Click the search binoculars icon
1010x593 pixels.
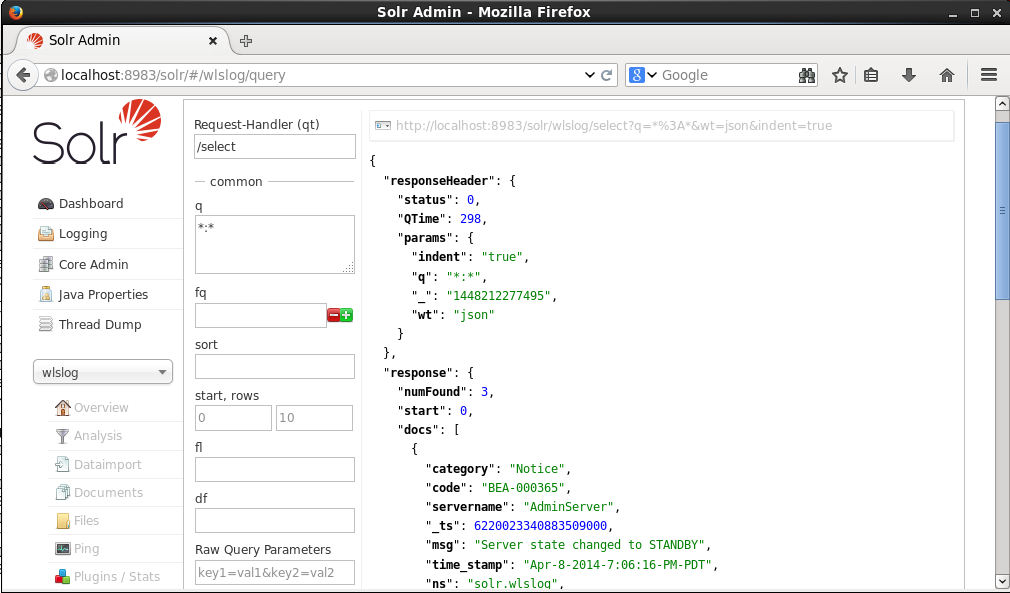[806, 75]
